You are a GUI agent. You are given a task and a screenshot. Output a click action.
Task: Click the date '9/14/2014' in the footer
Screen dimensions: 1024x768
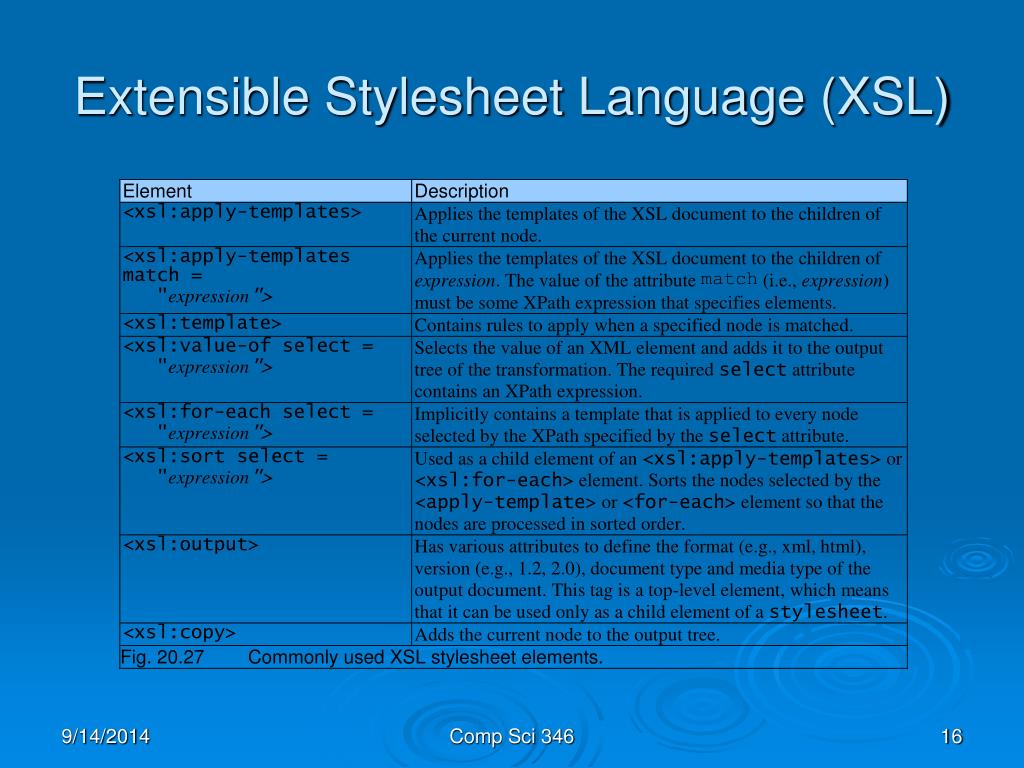pyautogui.click(x=105, y=737)
